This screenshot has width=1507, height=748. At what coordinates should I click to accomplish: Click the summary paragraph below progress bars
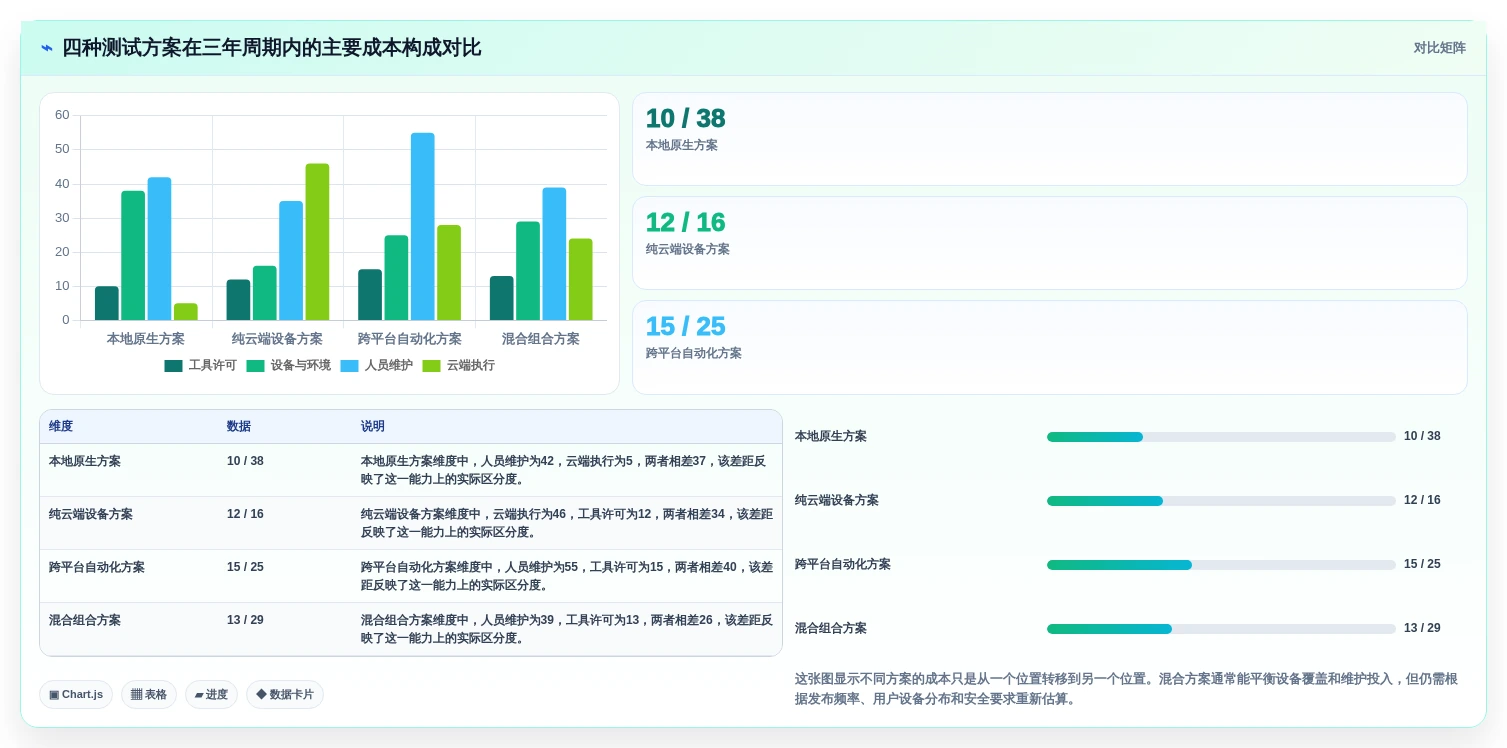click(x=1126, y=689)
